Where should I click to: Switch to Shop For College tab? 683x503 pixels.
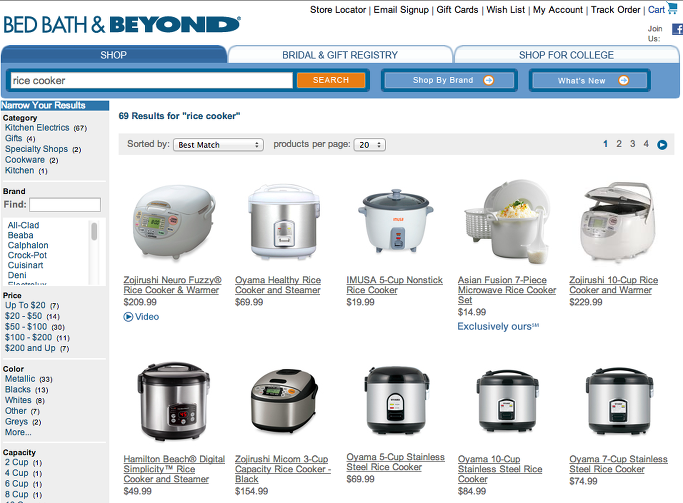point(566,55)
